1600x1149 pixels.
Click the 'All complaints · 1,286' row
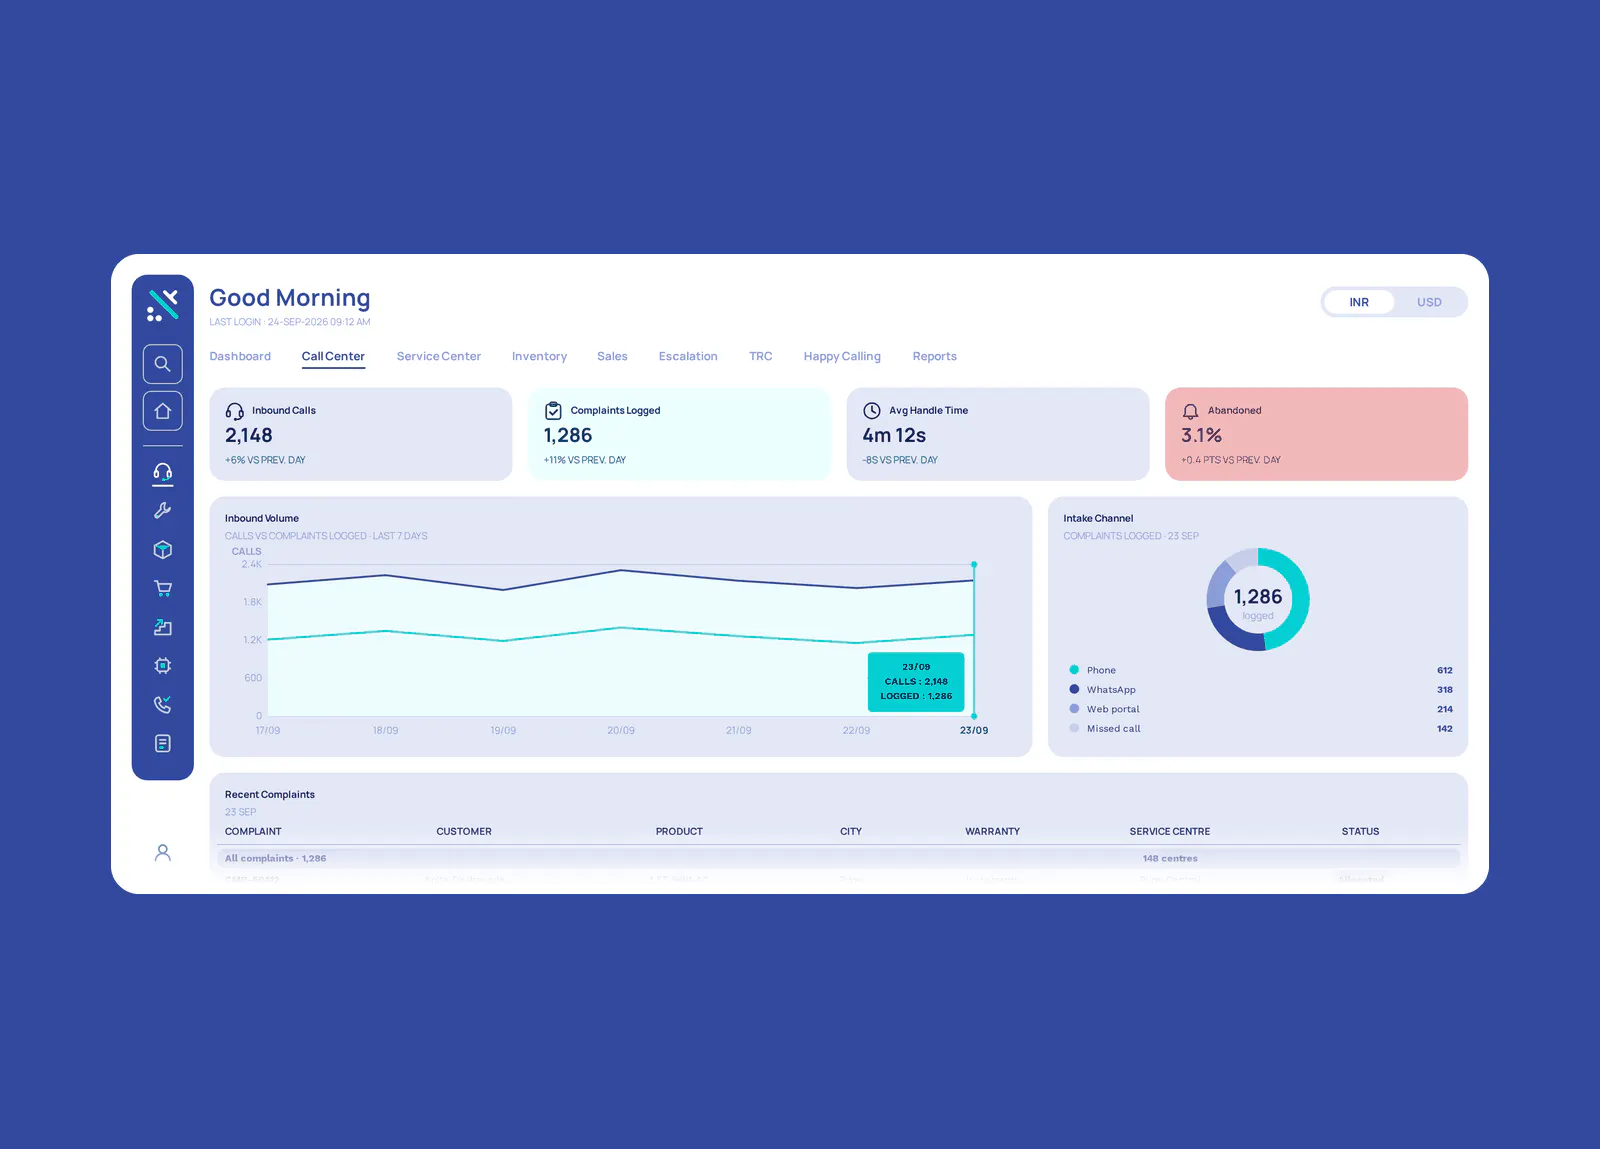click(x=838, y=859)
